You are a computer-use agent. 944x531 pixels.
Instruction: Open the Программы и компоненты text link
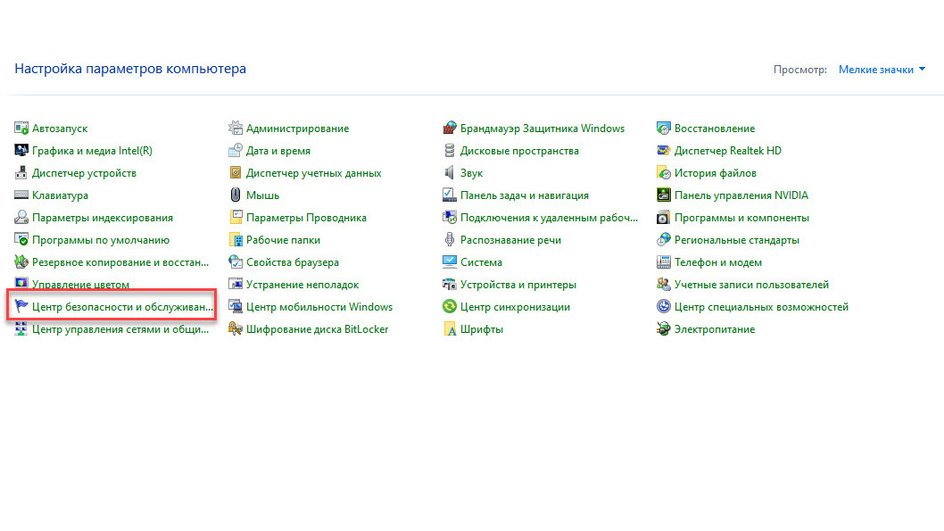742,217
